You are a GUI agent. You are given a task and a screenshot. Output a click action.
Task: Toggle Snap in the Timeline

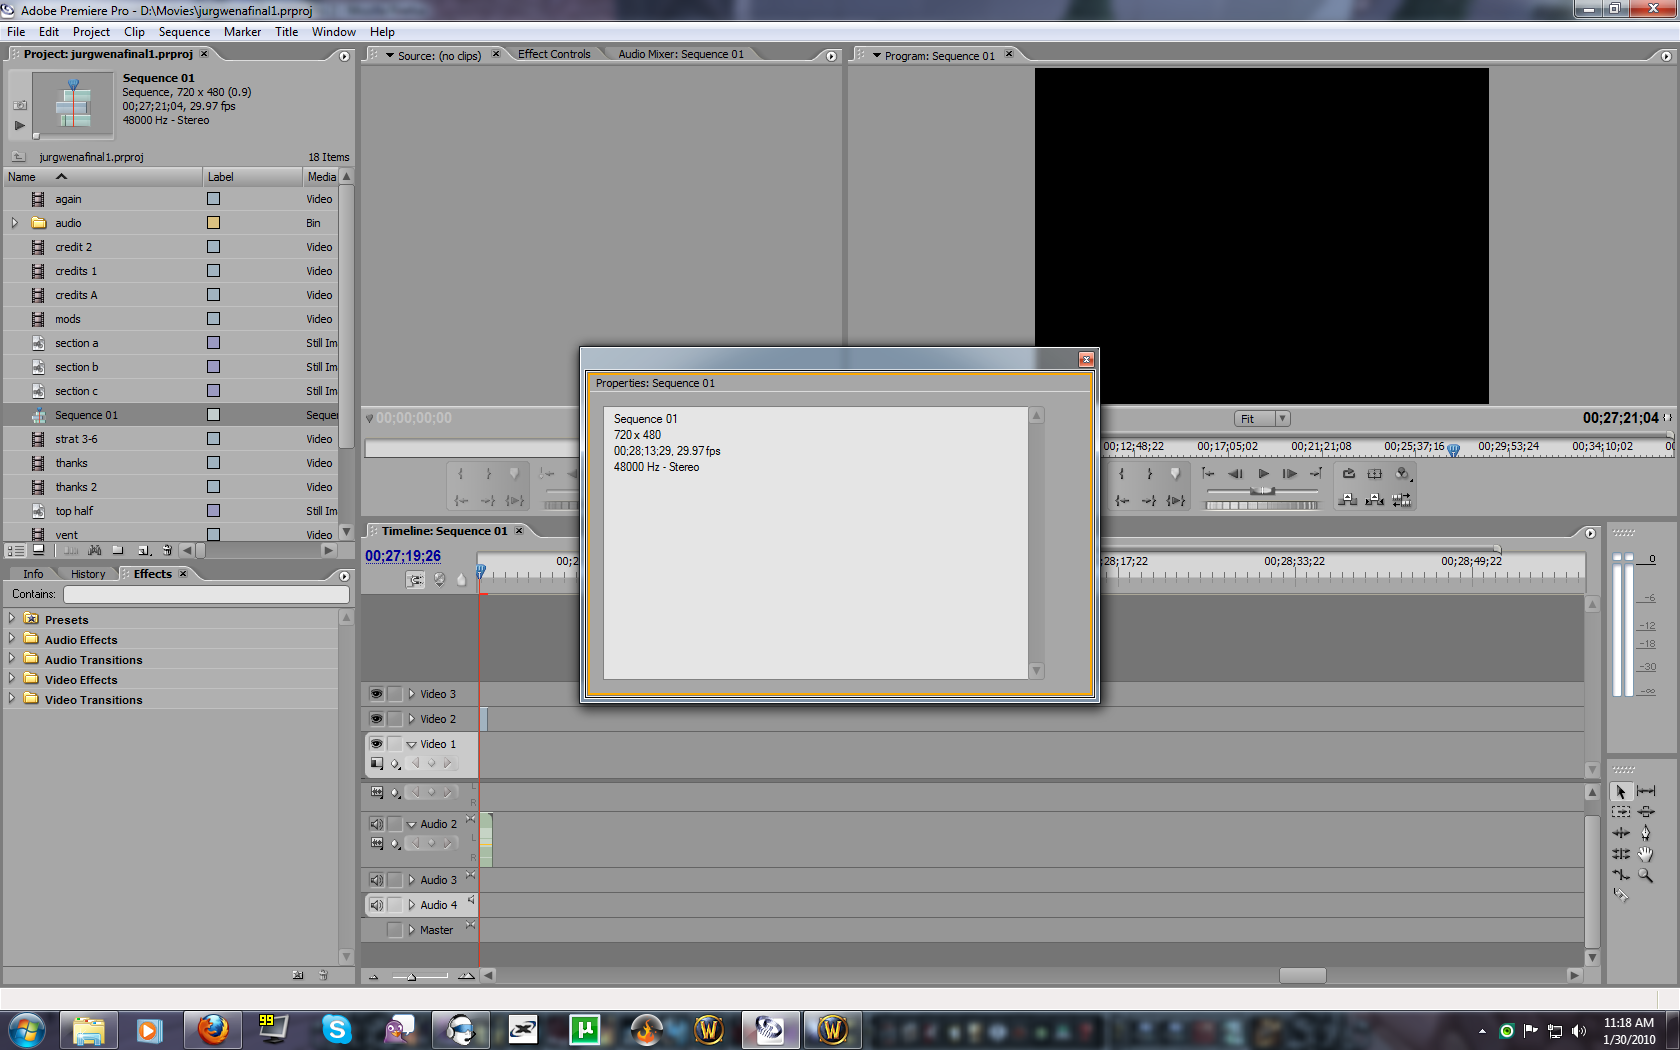tap(415, 580)
